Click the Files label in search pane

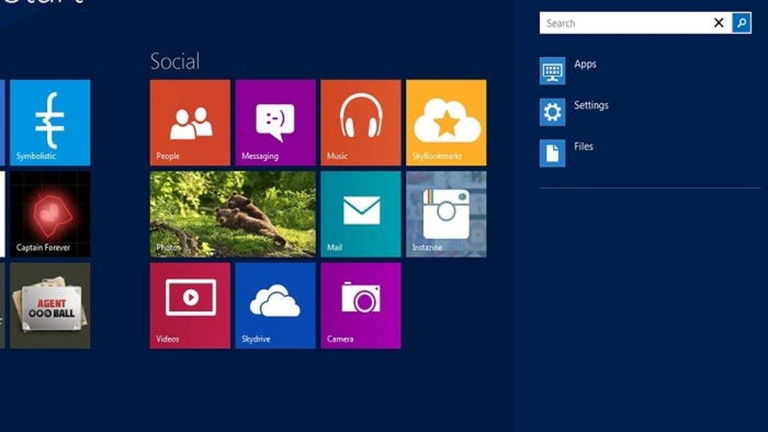583,146
